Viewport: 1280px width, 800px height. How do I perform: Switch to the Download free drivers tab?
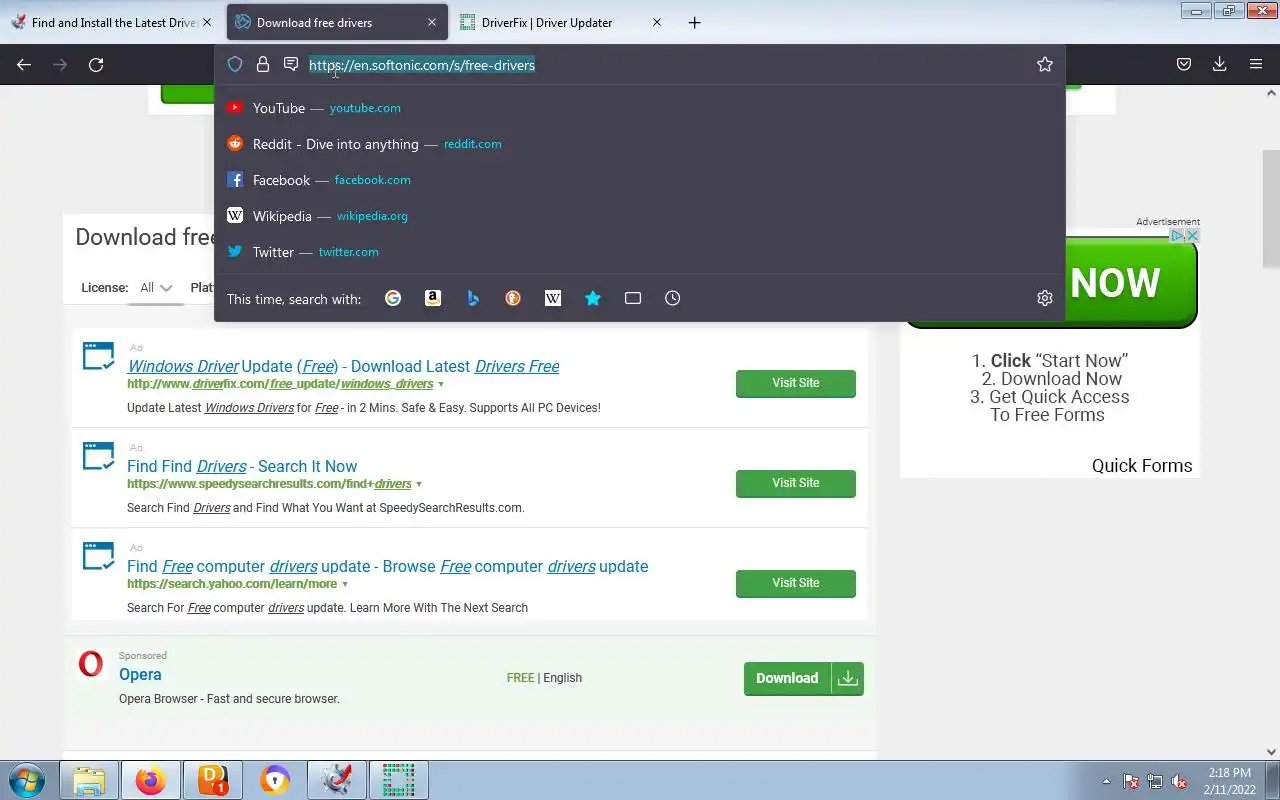click(x=337, y=22)
